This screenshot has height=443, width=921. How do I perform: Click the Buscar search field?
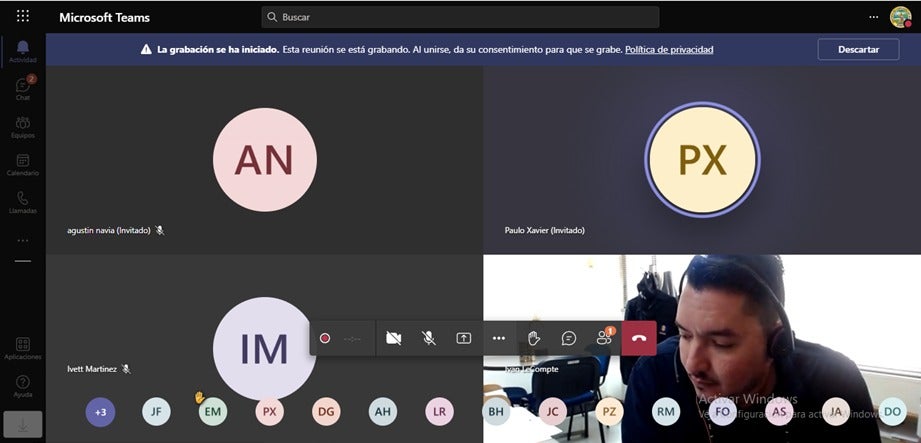coord(460,17)
